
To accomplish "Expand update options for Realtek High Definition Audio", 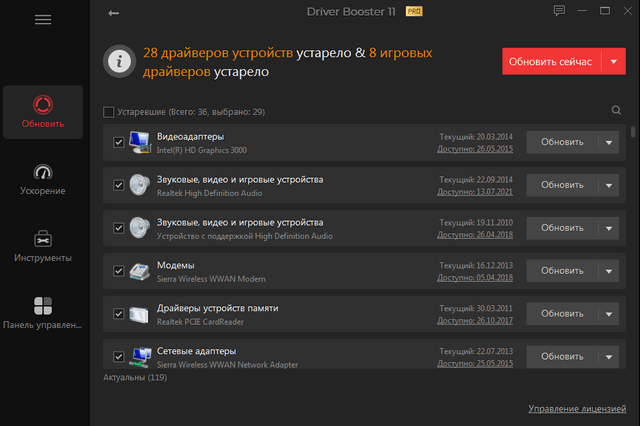I will point(609,185).
